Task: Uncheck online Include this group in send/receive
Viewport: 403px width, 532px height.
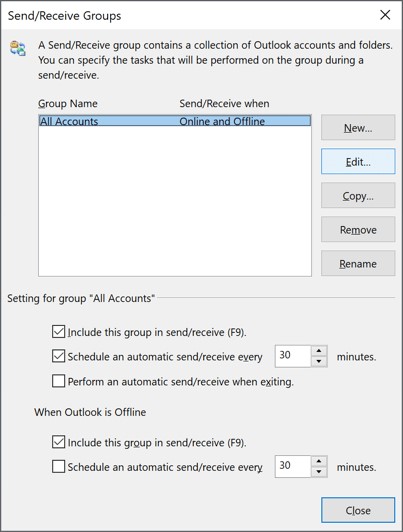Action: 58,331
